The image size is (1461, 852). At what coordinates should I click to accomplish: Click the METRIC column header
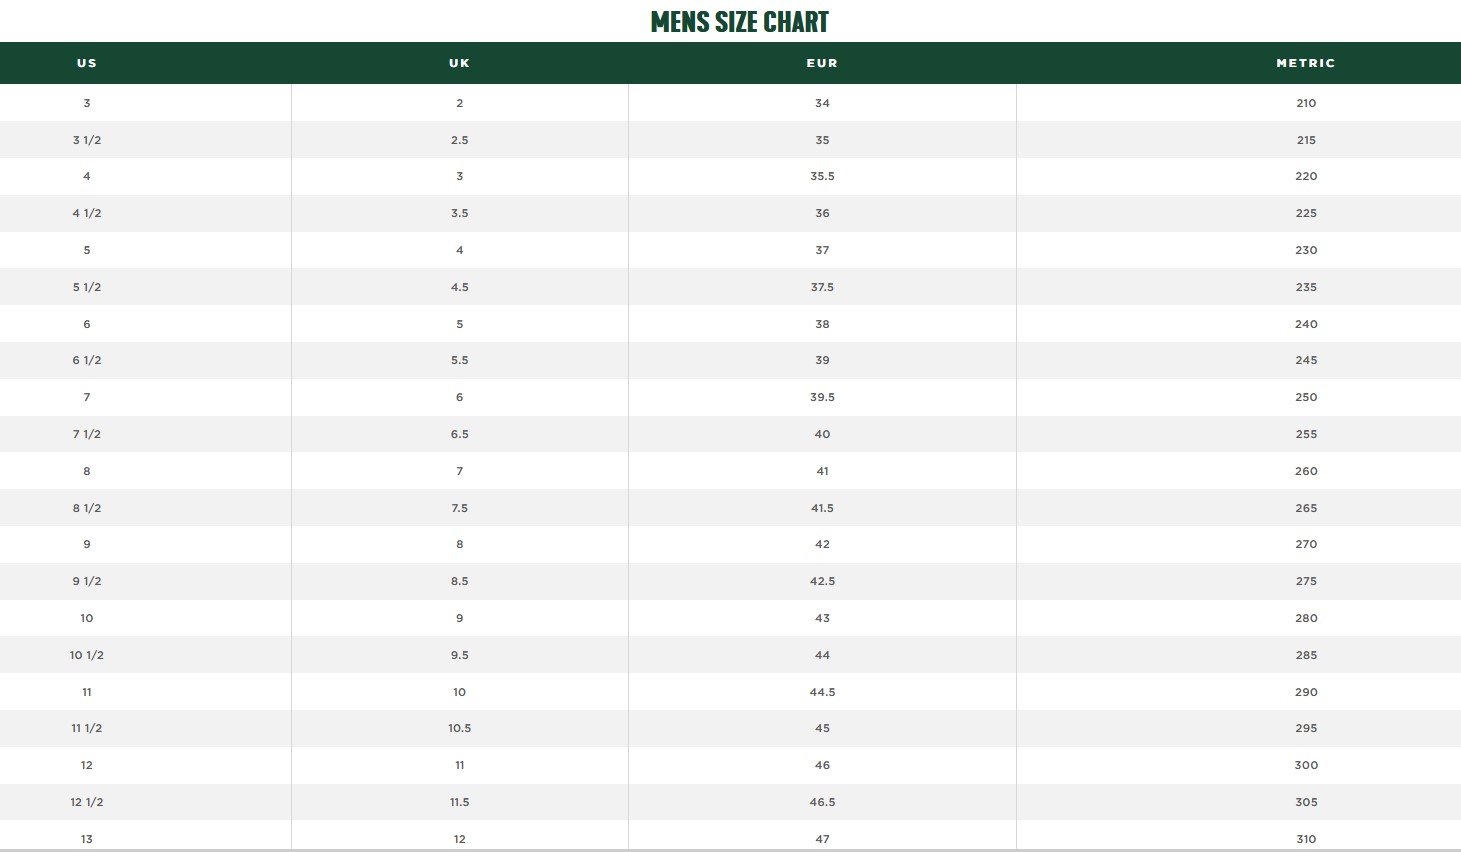(1305, 63)
